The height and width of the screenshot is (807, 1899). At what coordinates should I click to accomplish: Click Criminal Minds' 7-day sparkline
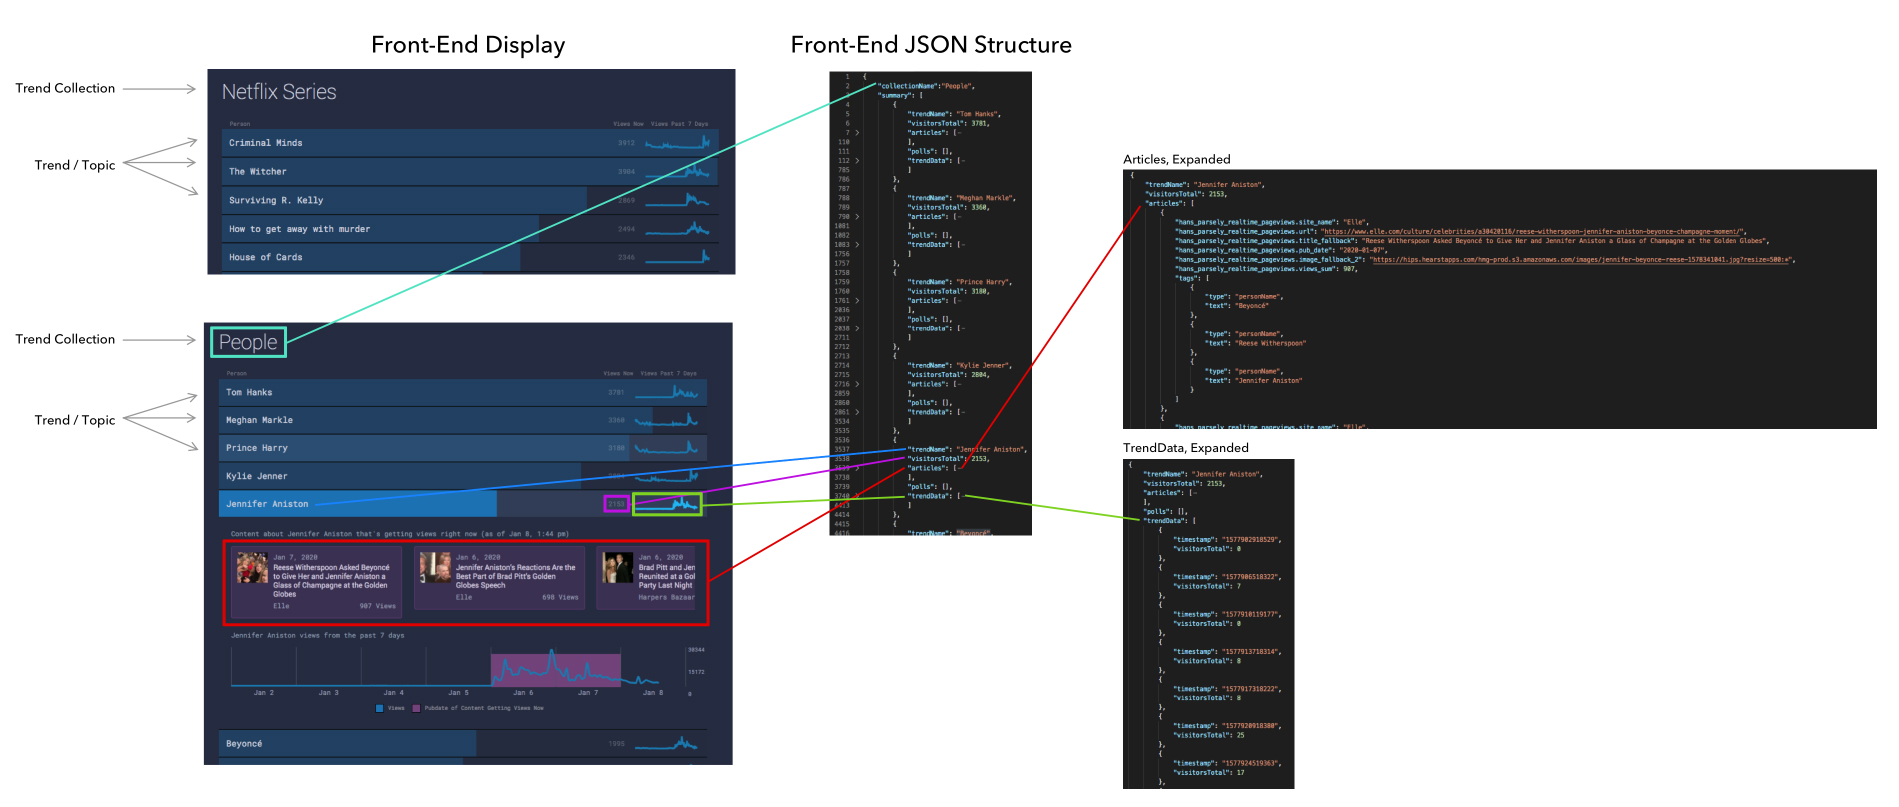pyautogui.click(x=677, y=143)
